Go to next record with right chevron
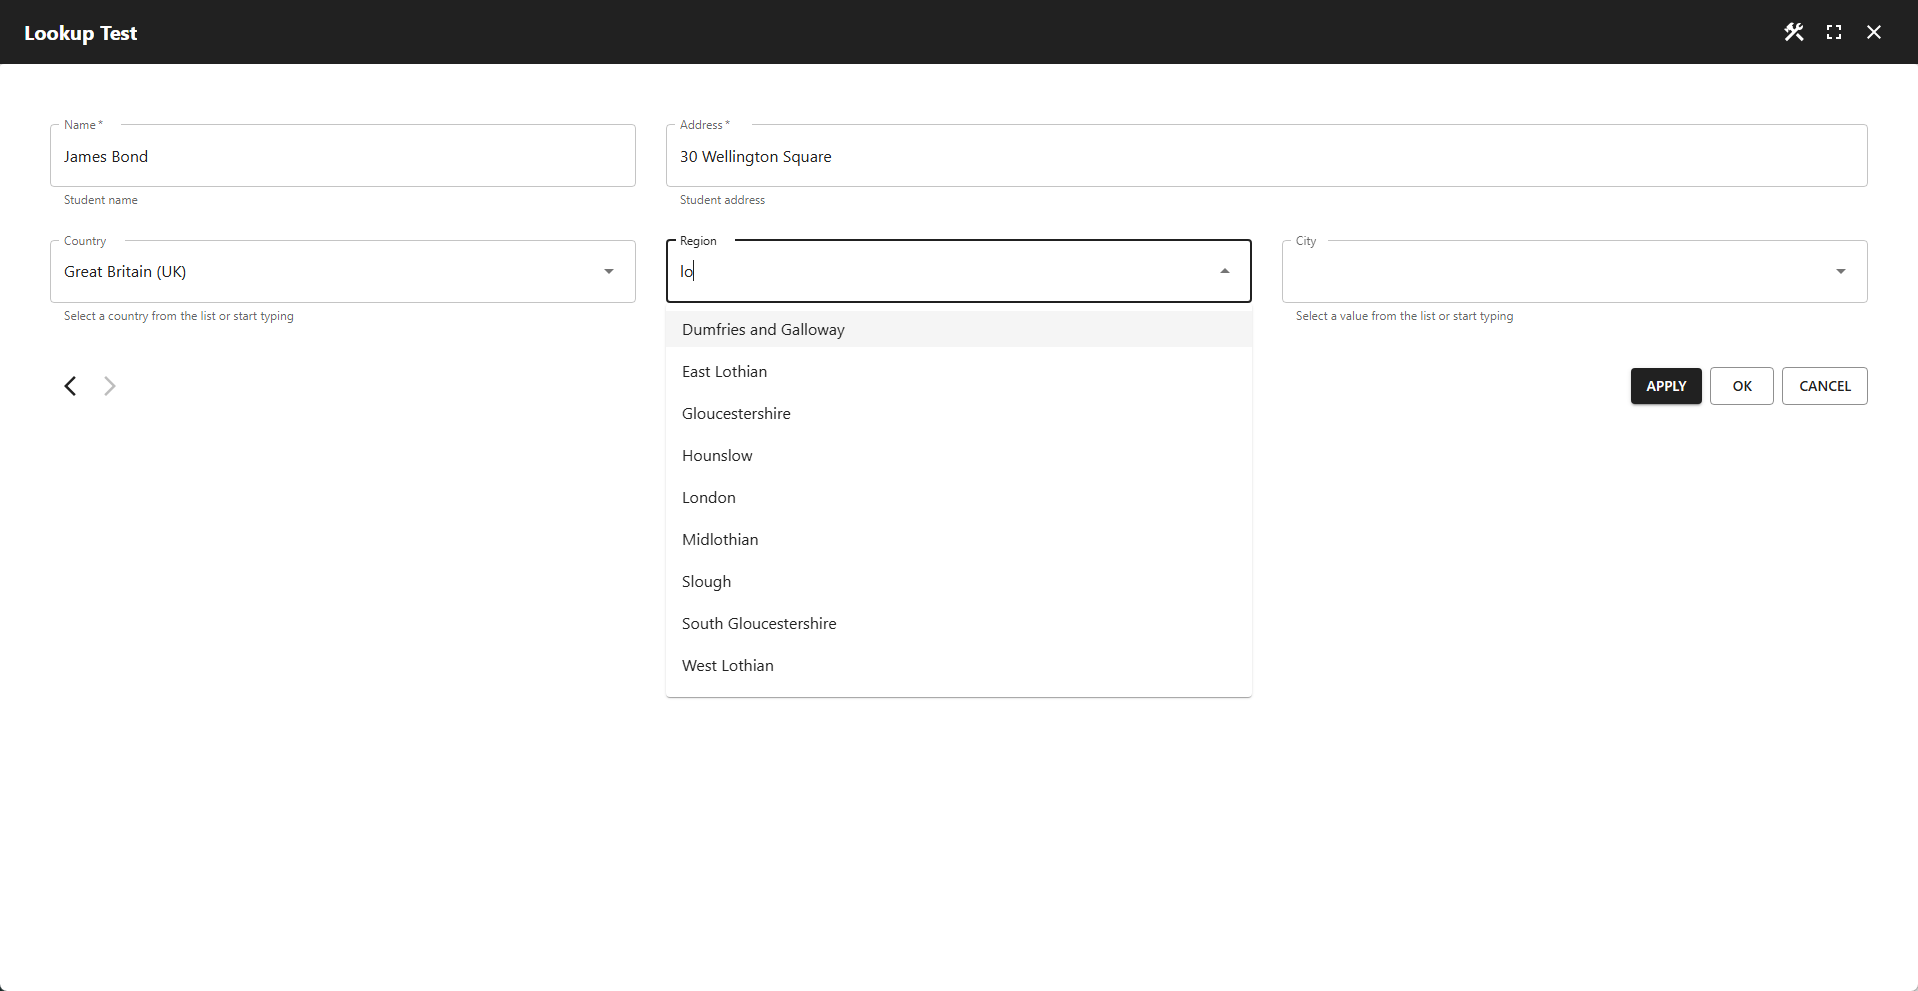The height and width of the screenshot is (991, 1918). 110,386
